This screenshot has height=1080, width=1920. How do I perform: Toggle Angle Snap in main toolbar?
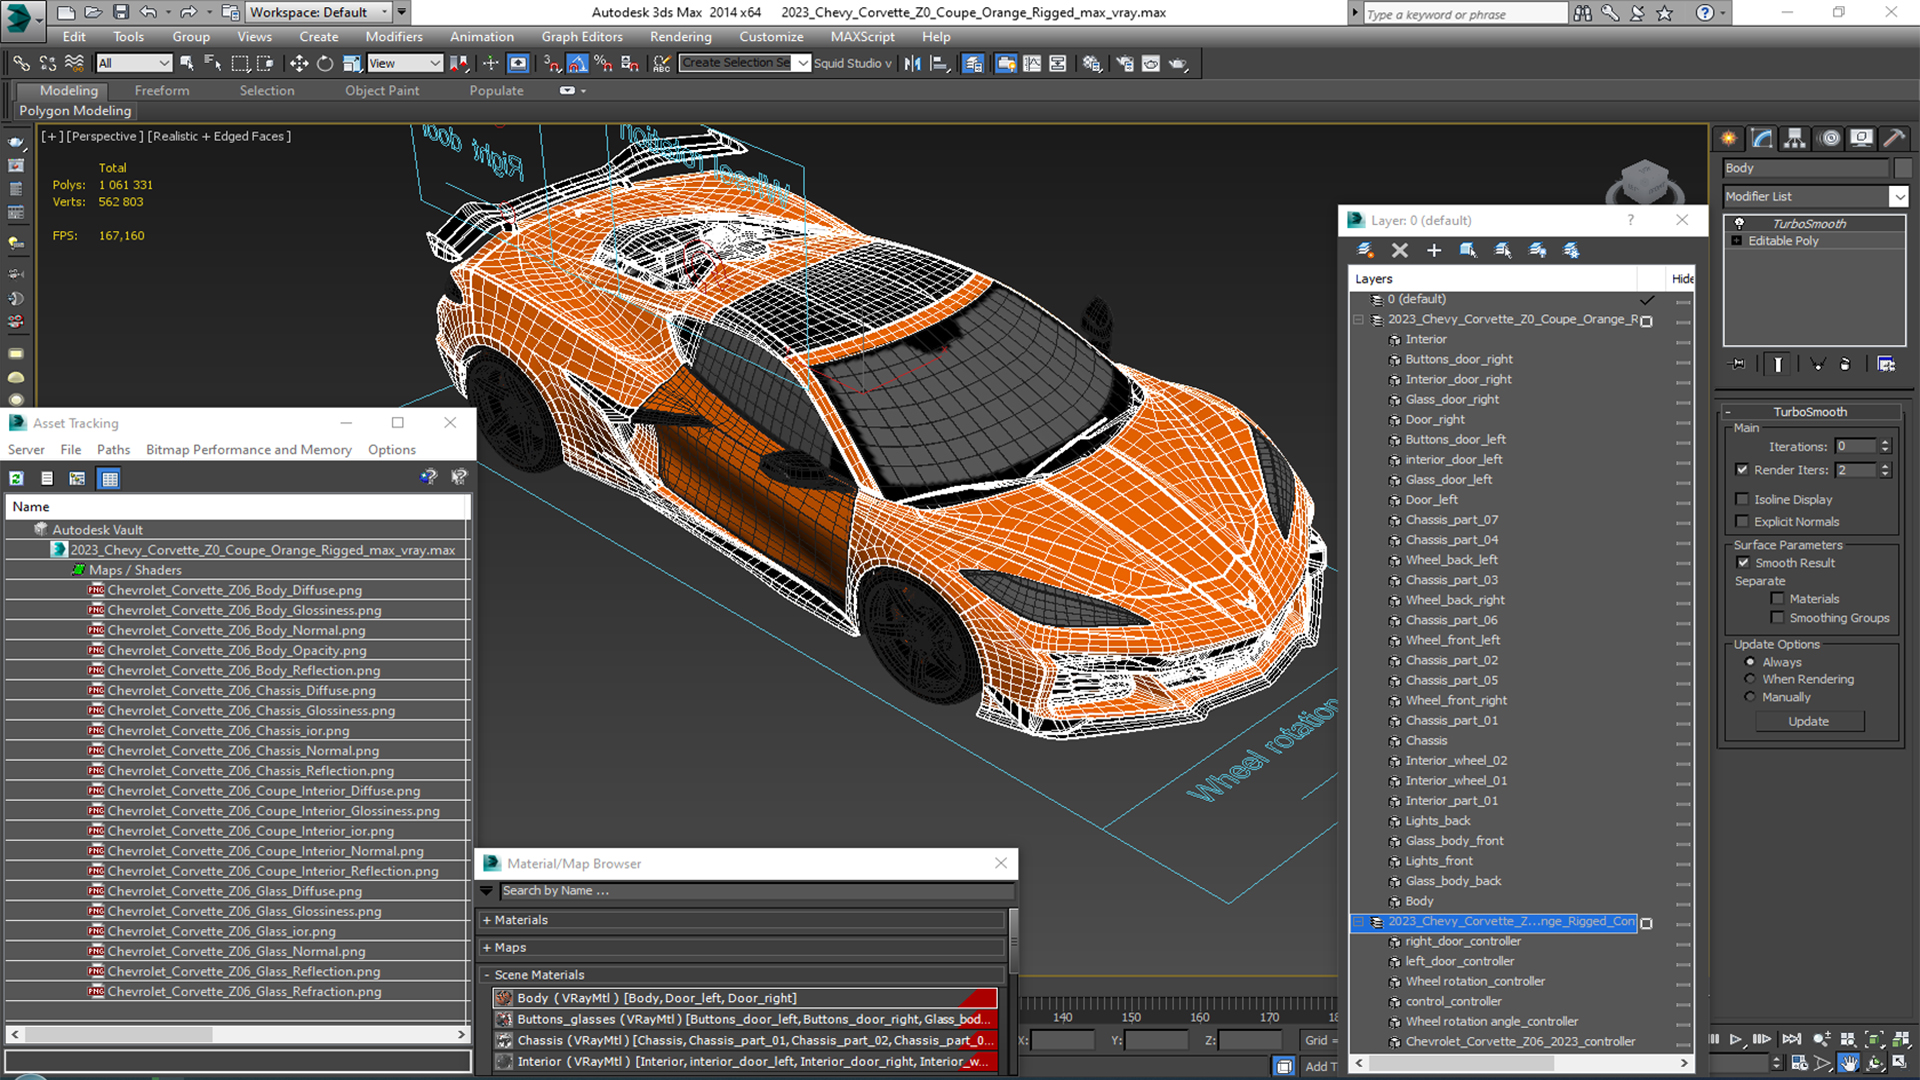[578, 63]
